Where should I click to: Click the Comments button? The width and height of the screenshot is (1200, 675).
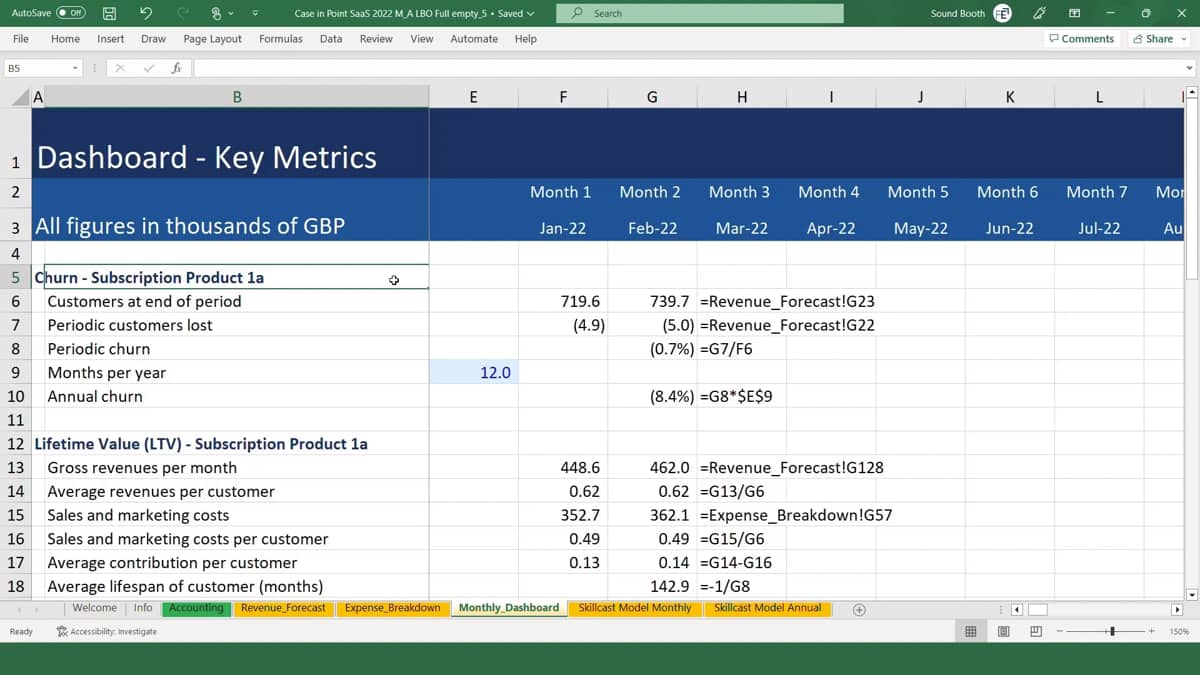click(1081, 39)
